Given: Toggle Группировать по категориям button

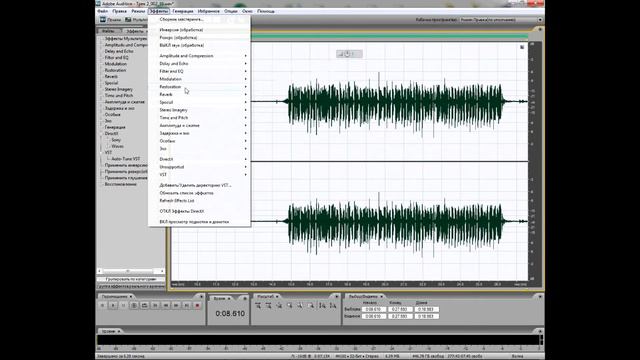Looking at the screenshot, I should [x=131, y=279].
